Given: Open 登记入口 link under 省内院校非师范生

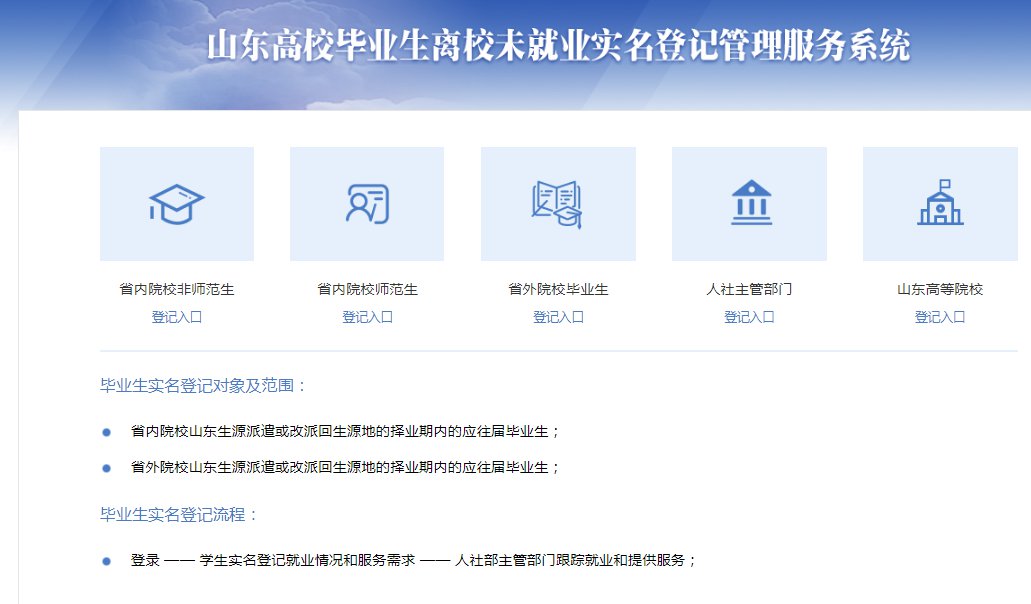Looking at the screenshot, I should (x=177, y=317).
